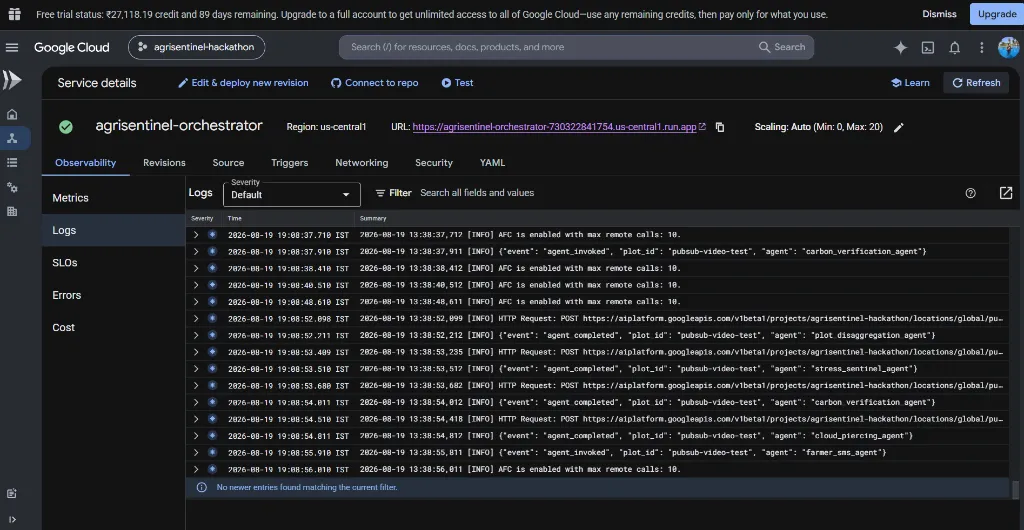1024x530 pixels.
Task: Open release notes icon in sidebar bottom
Action: coord(12,493)
